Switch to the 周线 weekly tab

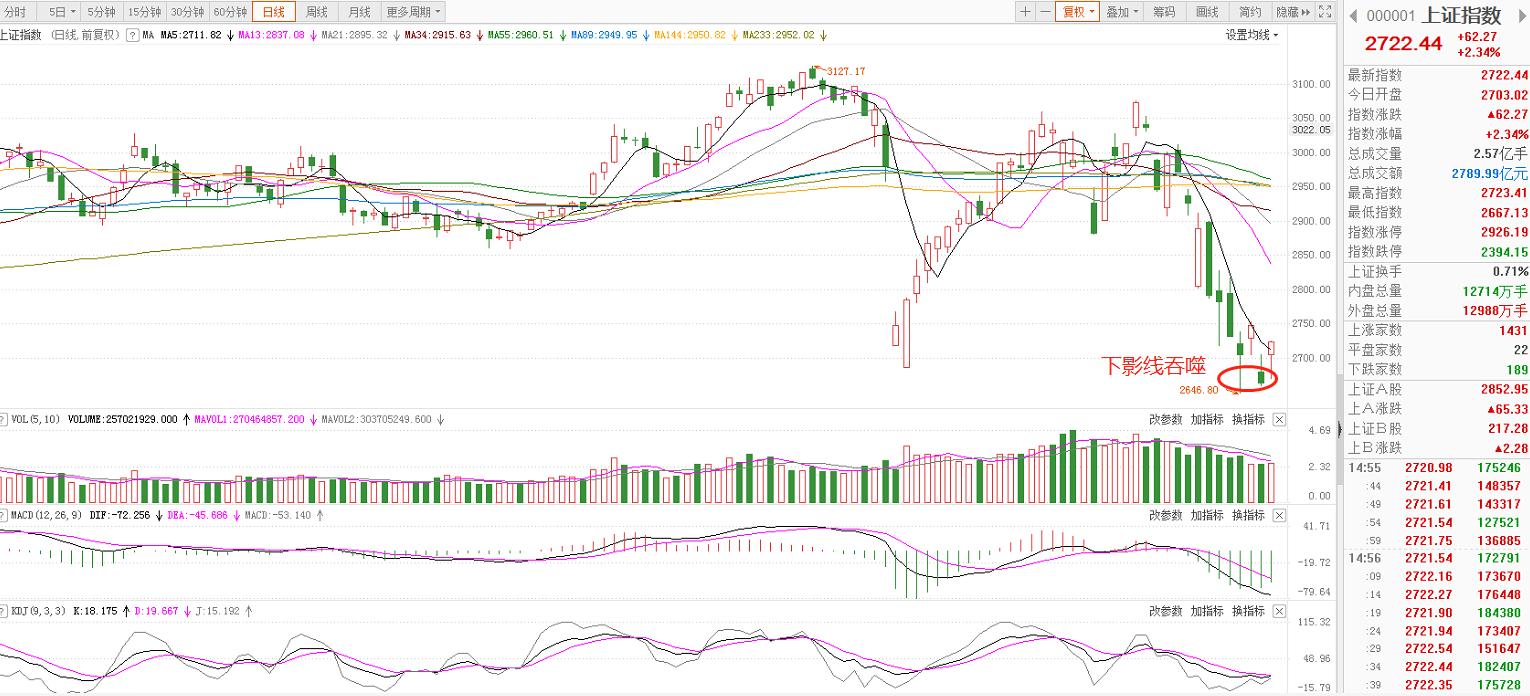pyautogui.click(x=317, y=12)
